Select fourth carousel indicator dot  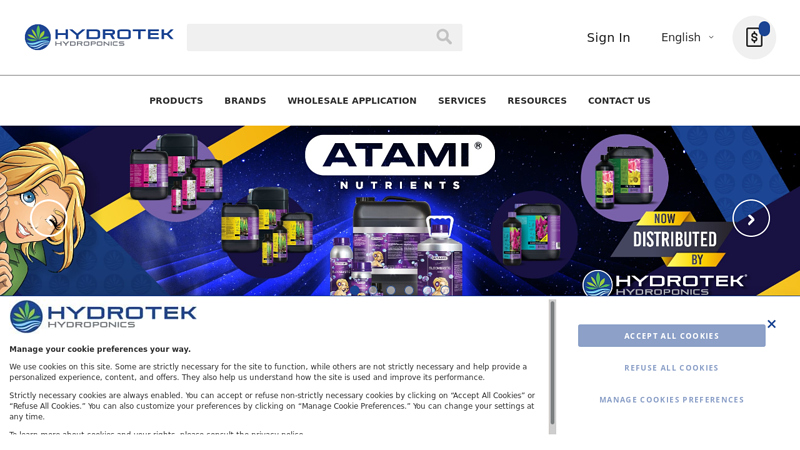[409, 290]
